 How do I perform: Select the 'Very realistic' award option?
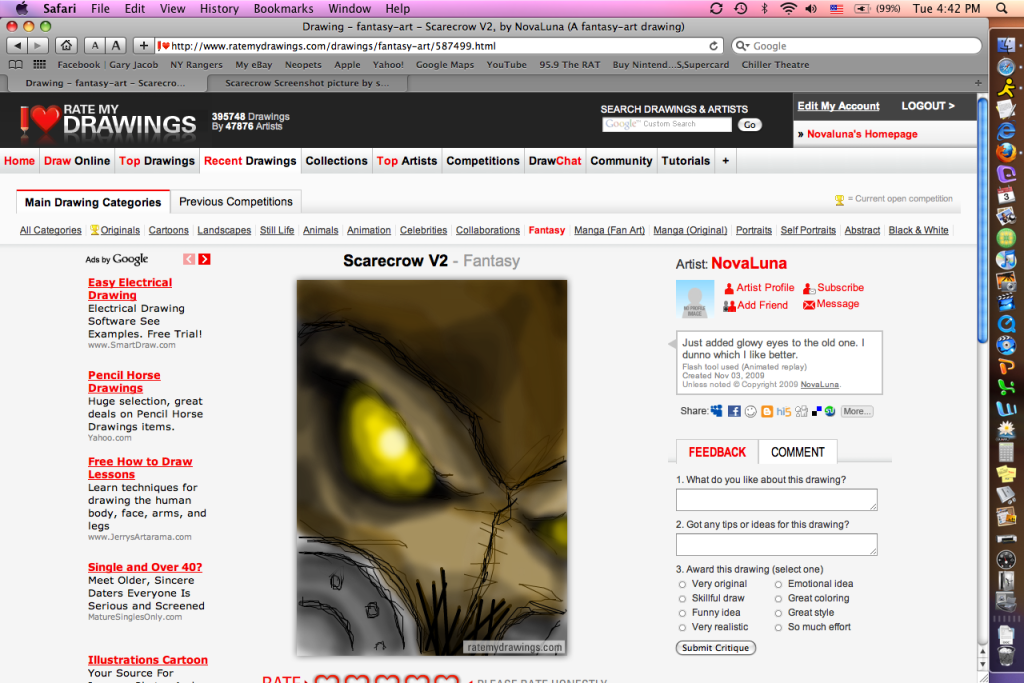coord(682,627)
